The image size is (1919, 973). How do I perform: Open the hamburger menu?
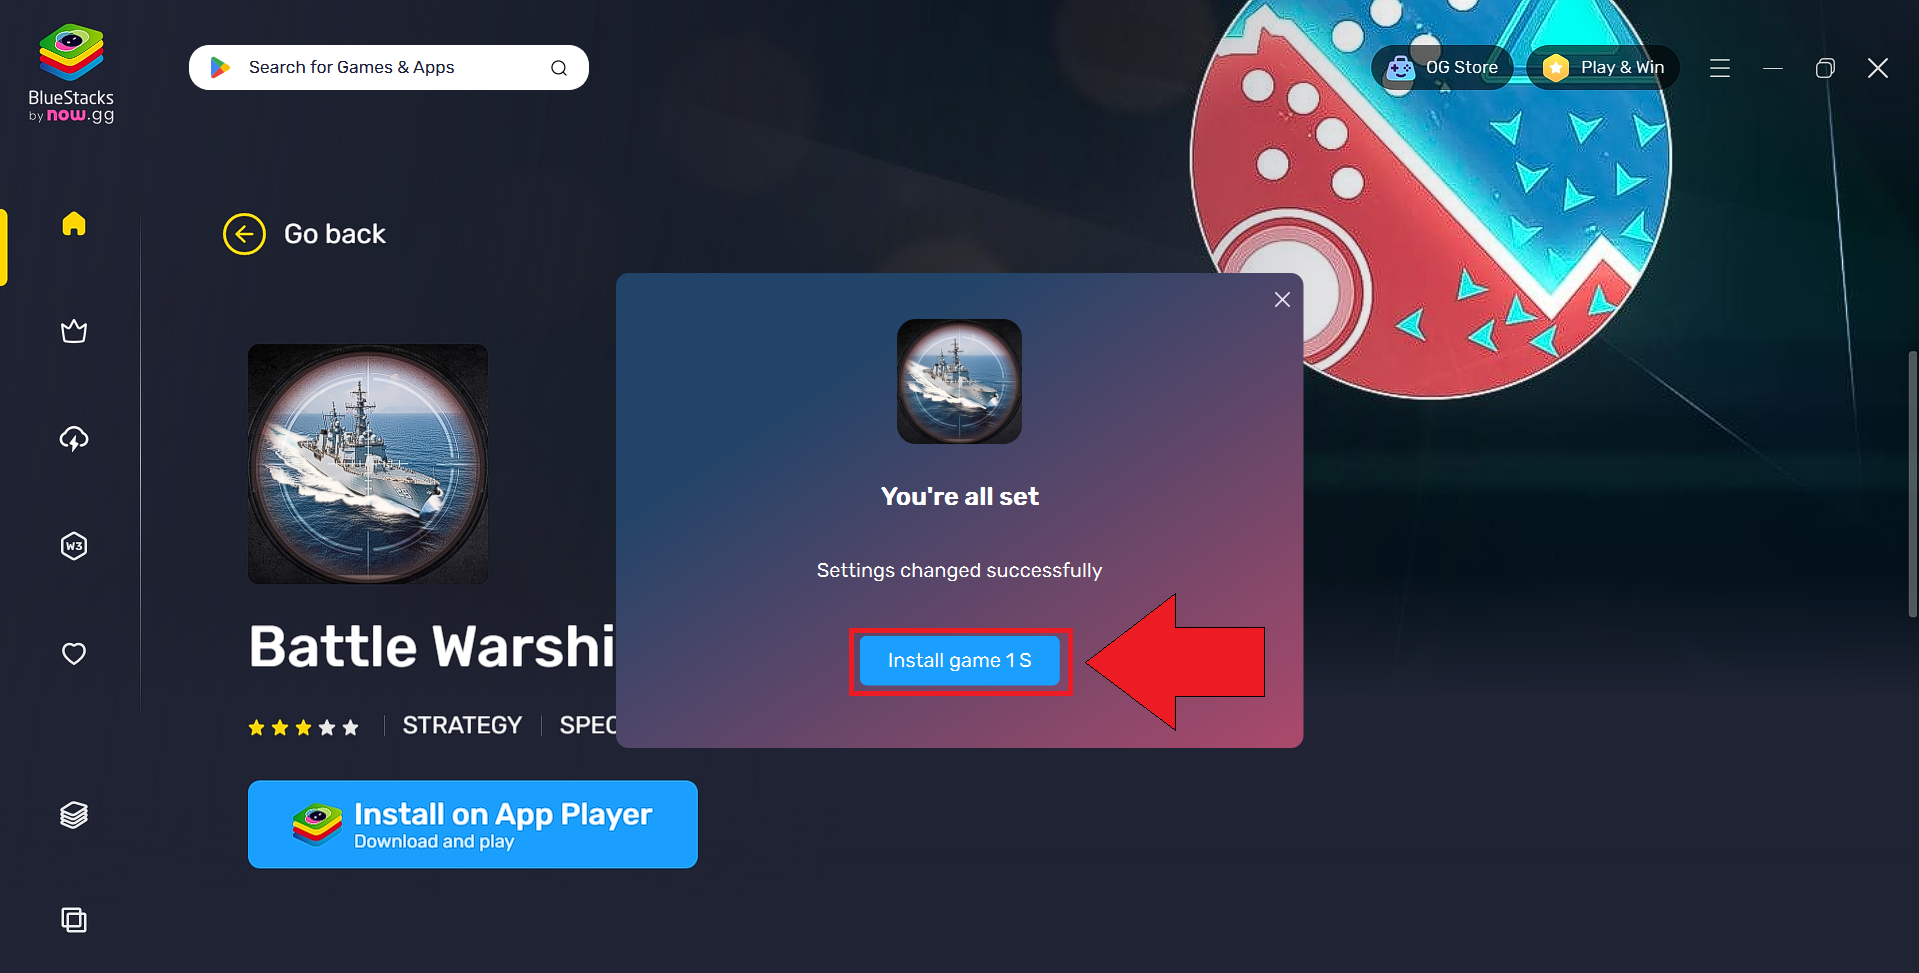pos(1720,68)
